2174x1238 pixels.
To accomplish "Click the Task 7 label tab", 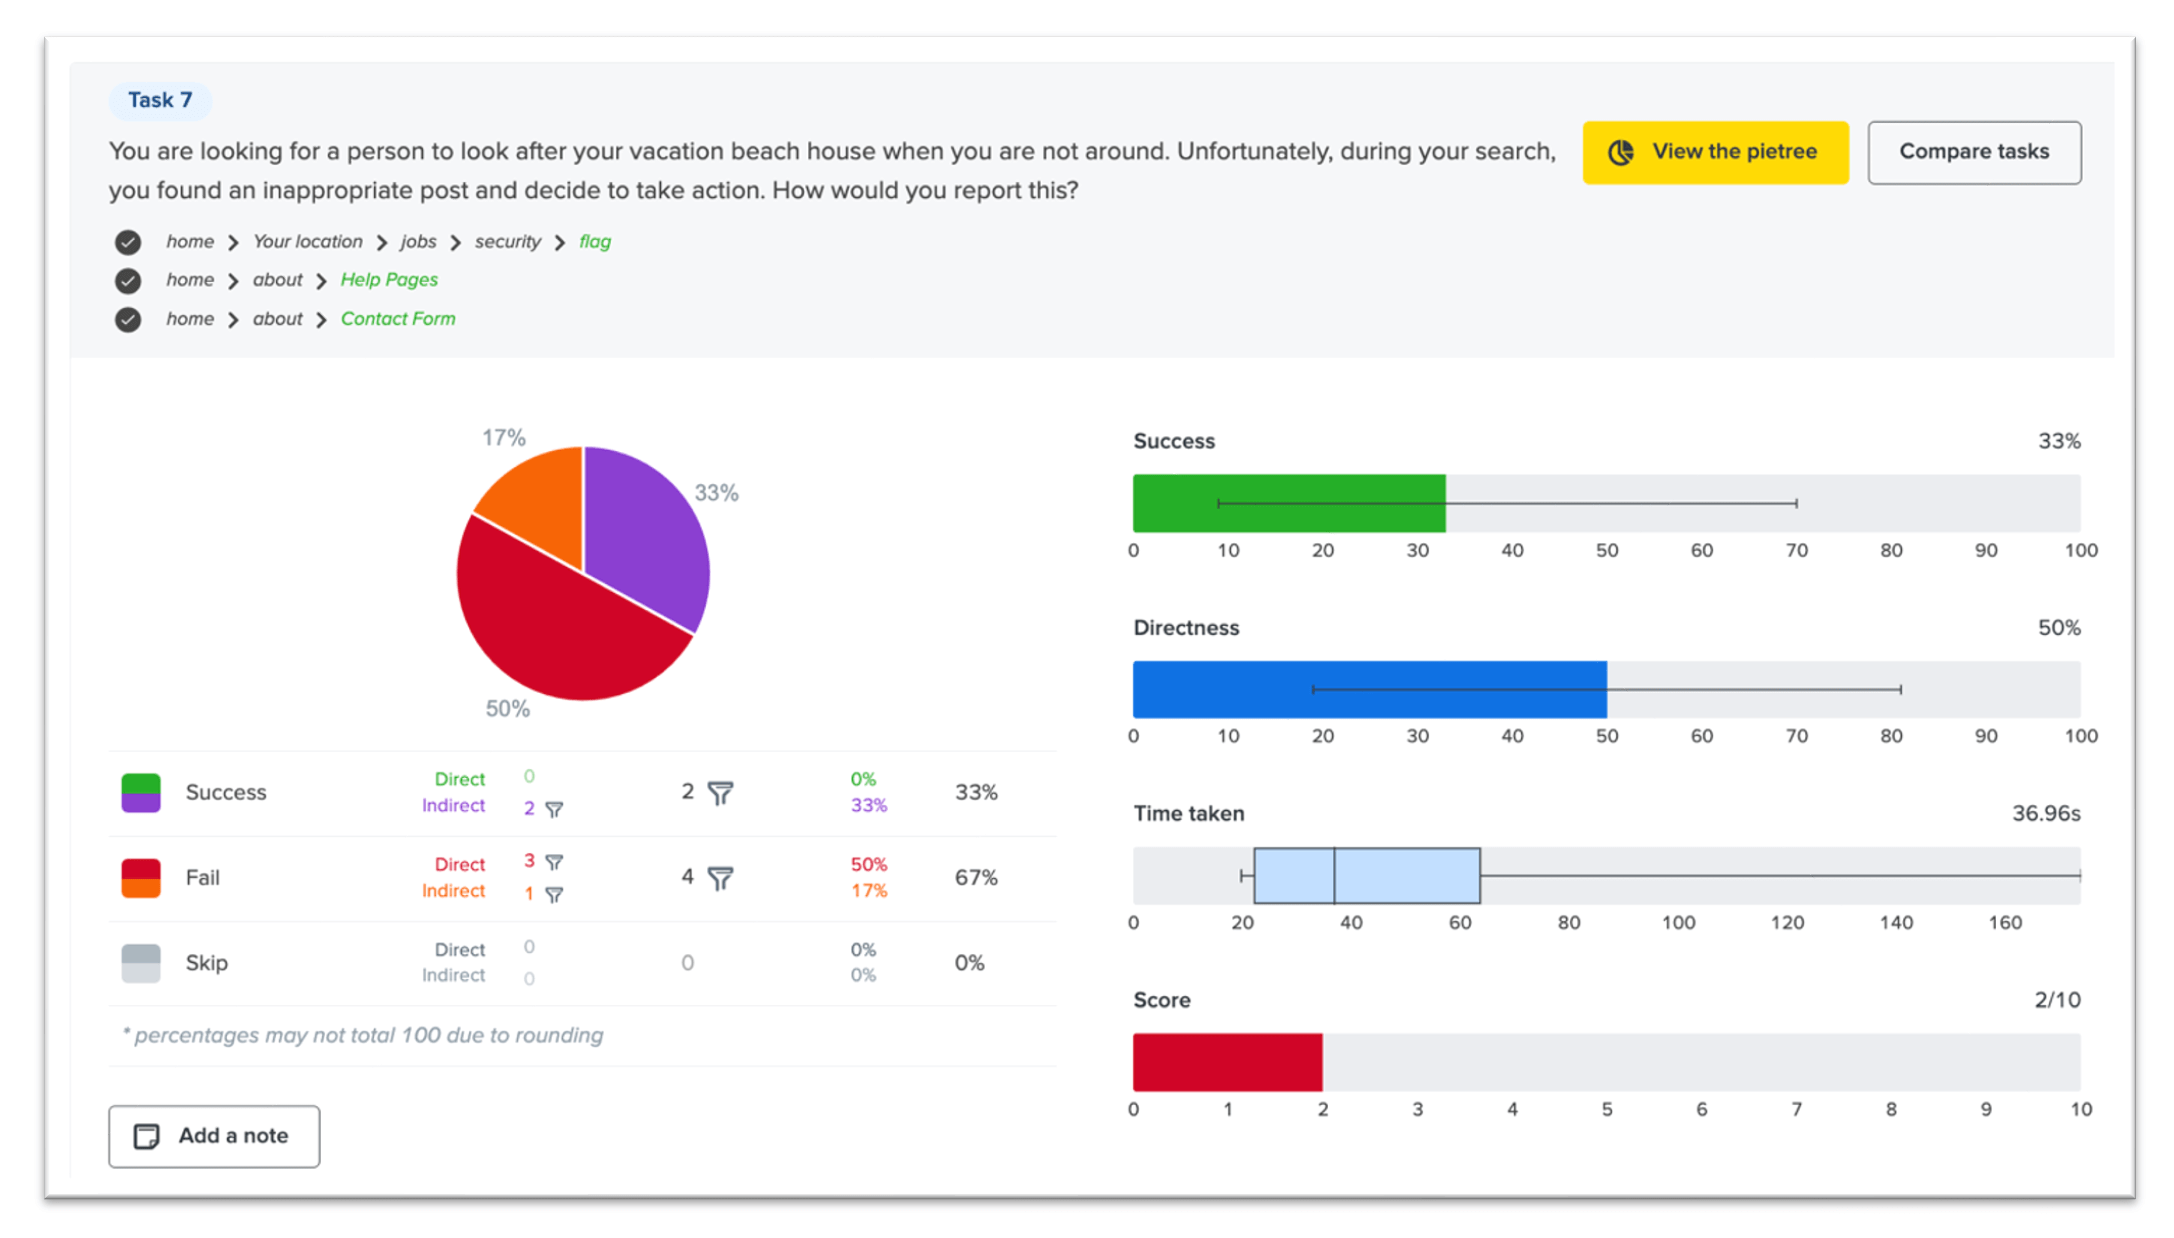I will pyautogui.click(x=160, y=100).
